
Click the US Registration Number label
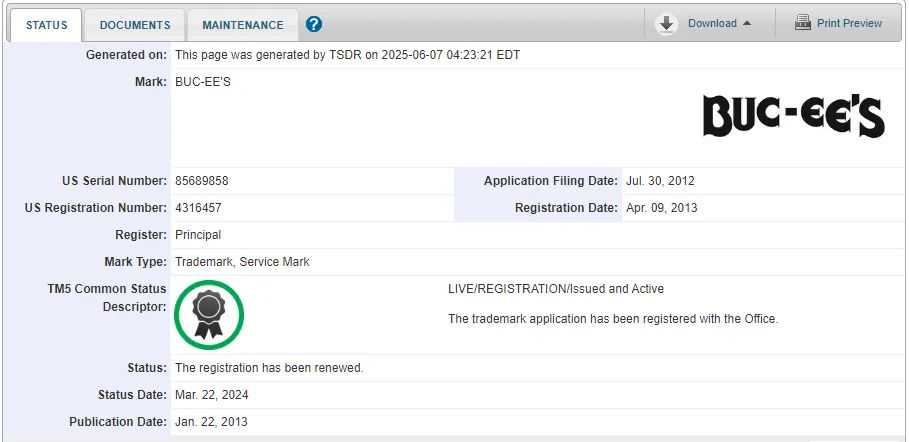click(96, 208)
